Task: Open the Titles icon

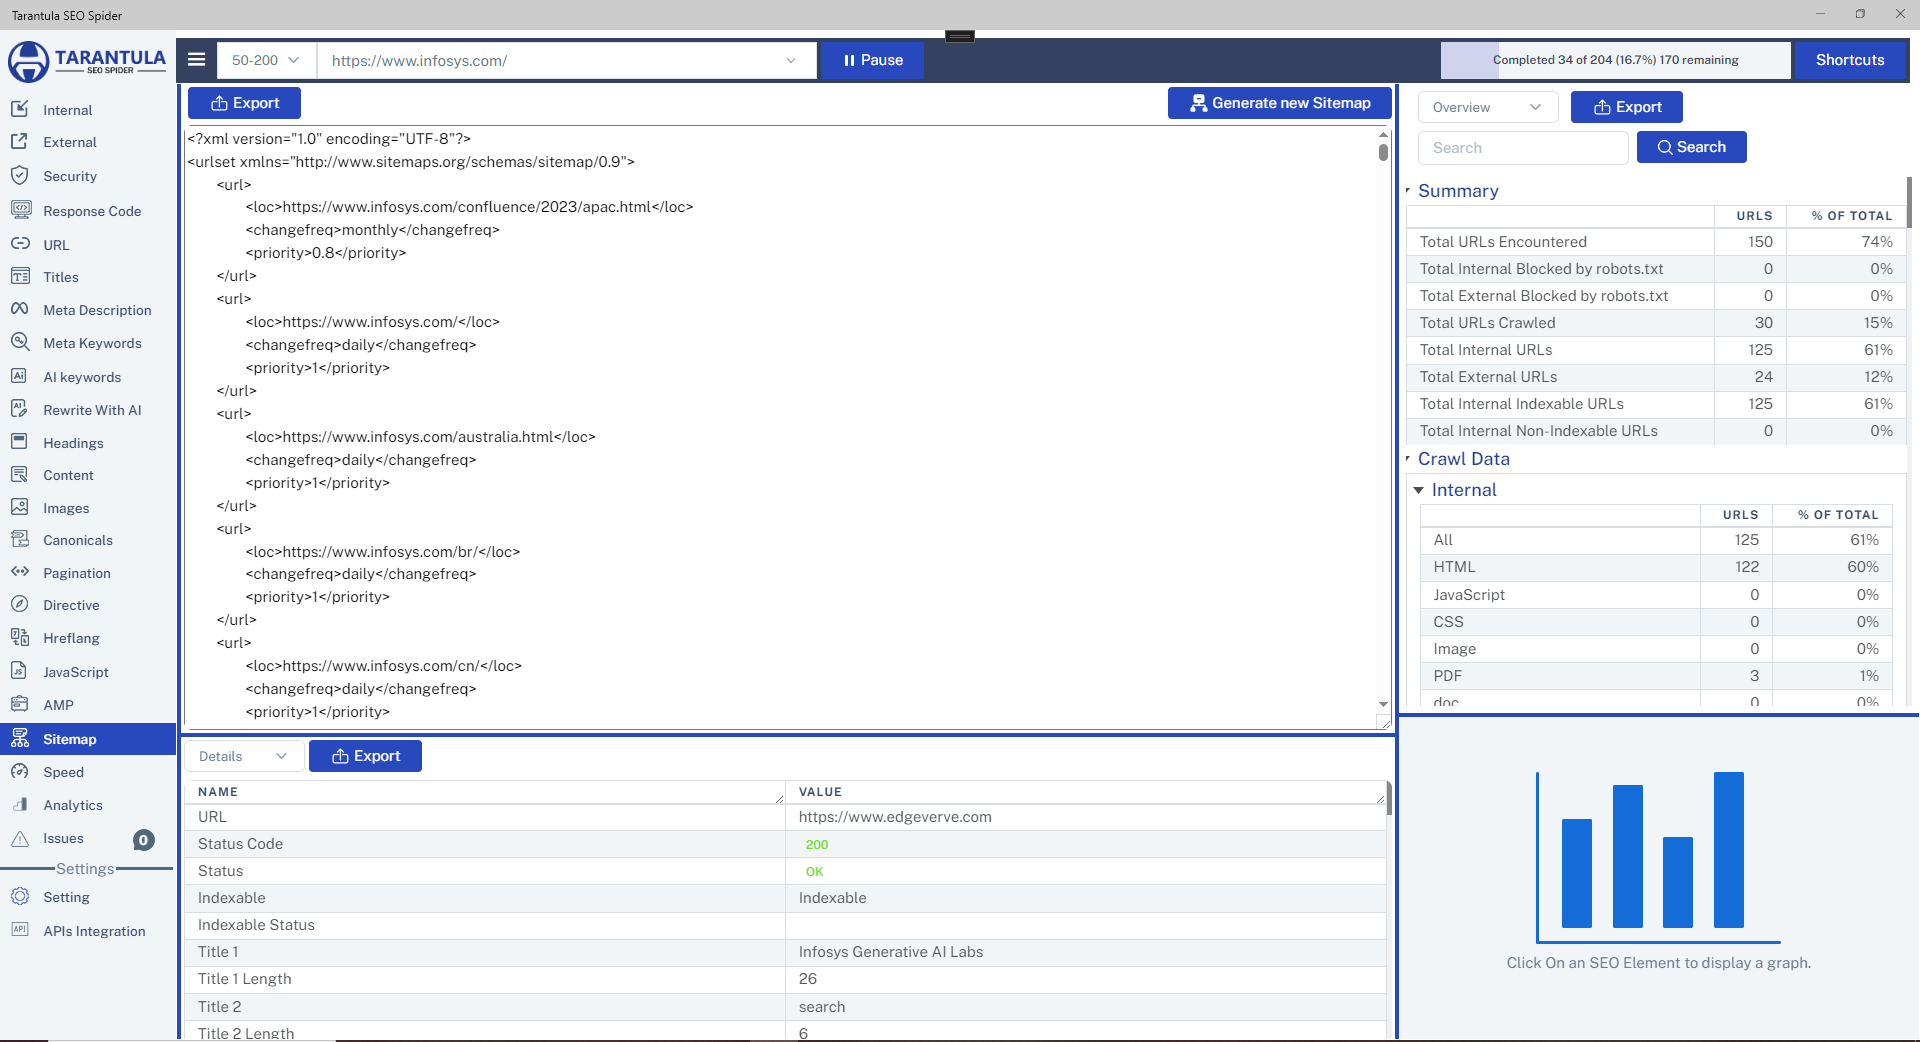Action: pos(19,276)
